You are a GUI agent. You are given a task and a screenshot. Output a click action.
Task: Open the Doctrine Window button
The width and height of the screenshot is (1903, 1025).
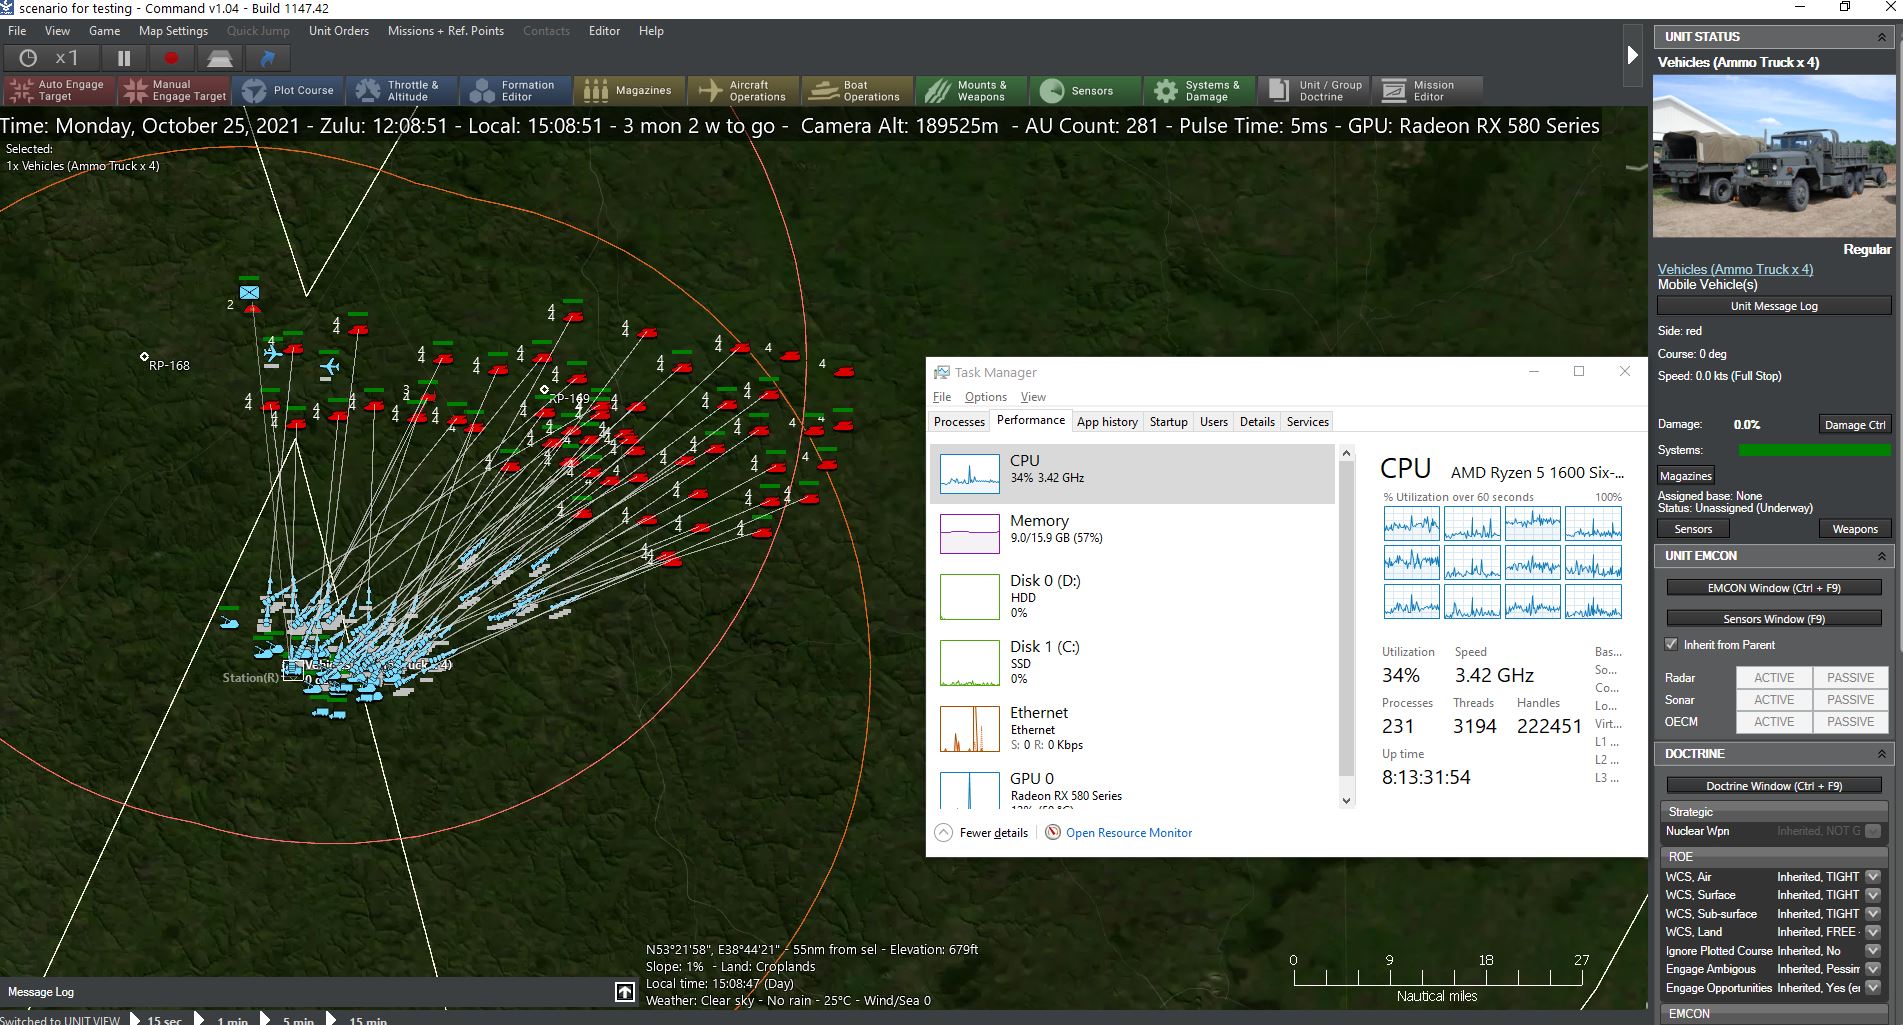1773,786
